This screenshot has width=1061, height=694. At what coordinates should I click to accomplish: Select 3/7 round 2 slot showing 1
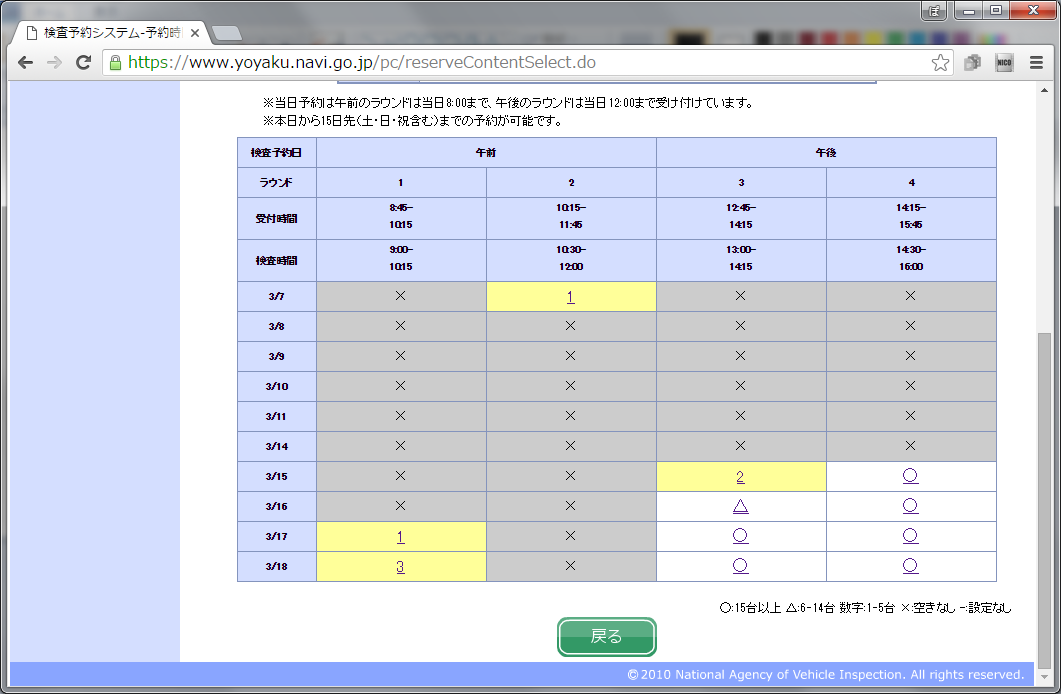tap(570, 297)
